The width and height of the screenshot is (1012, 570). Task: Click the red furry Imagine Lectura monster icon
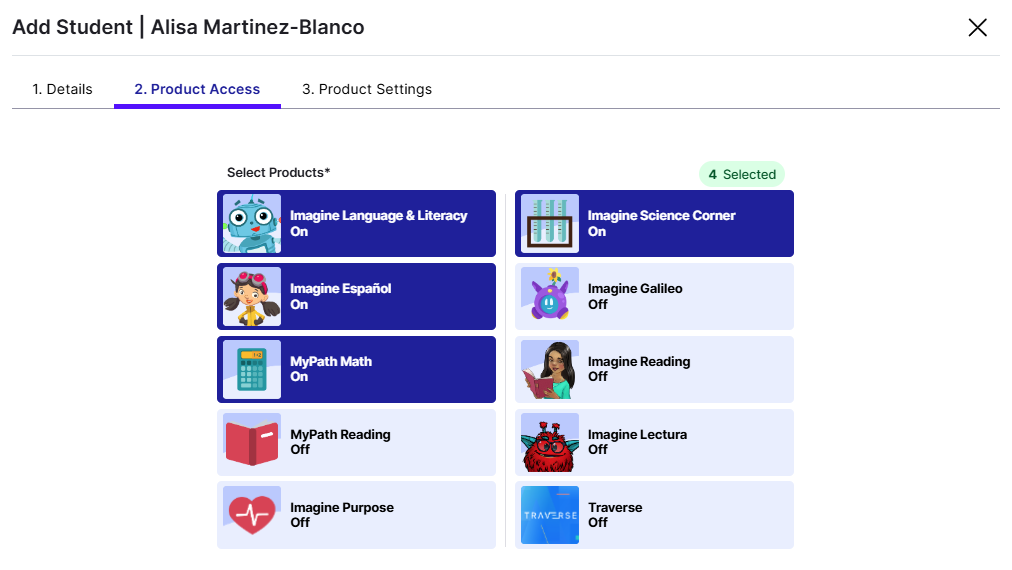[x=550, y=443]
